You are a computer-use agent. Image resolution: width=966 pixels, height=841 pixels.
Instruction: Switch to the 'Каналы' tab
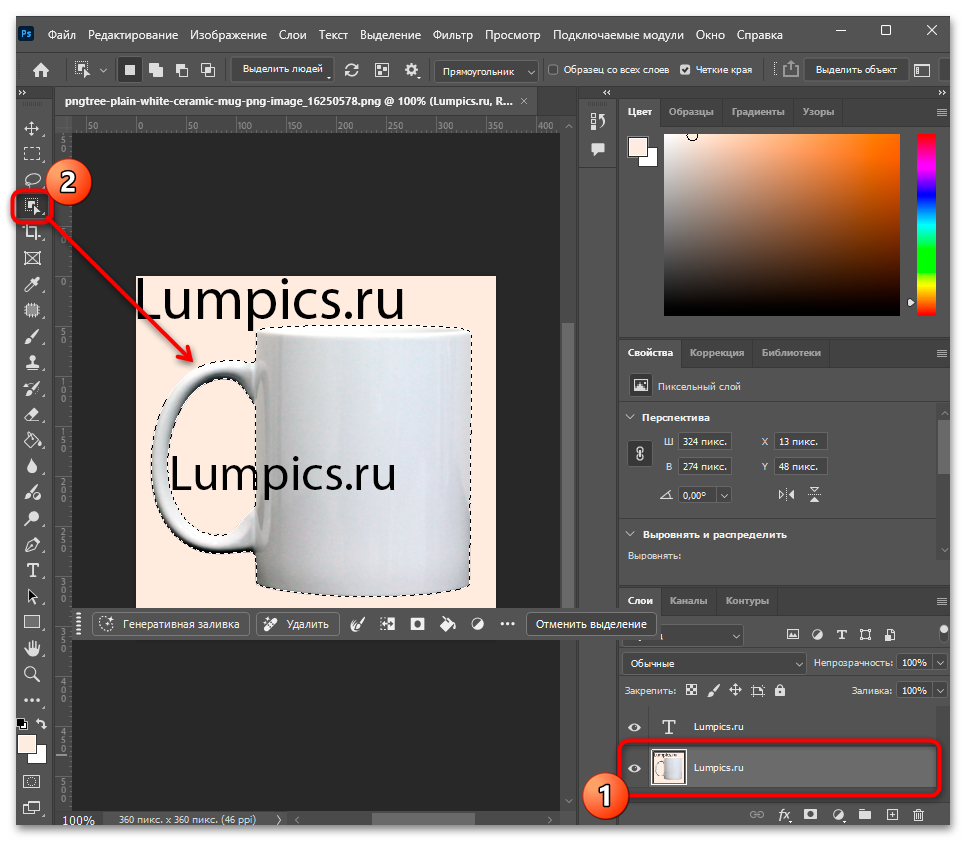[x=688, y=601]
